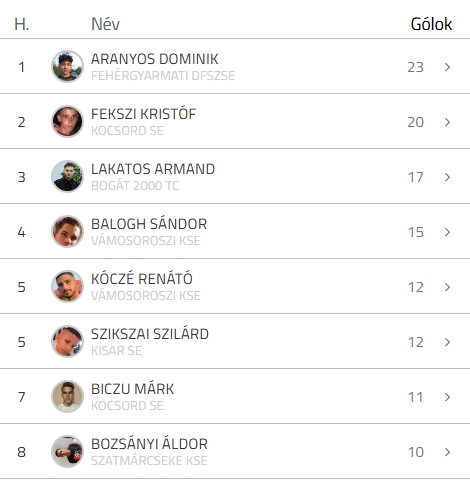Click Kóczé Renátó's avatar image
The width and height of the screenshot is (470, 495).
(67, 286)
